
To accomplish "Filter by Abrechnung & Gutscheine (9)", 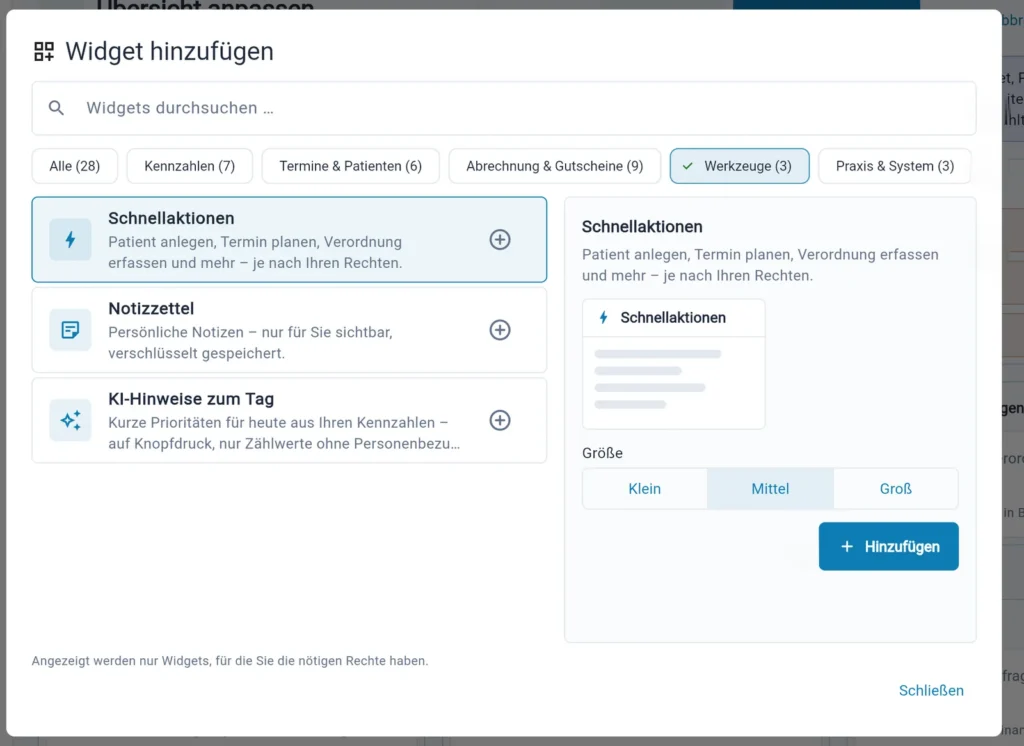I will point(554,166).
